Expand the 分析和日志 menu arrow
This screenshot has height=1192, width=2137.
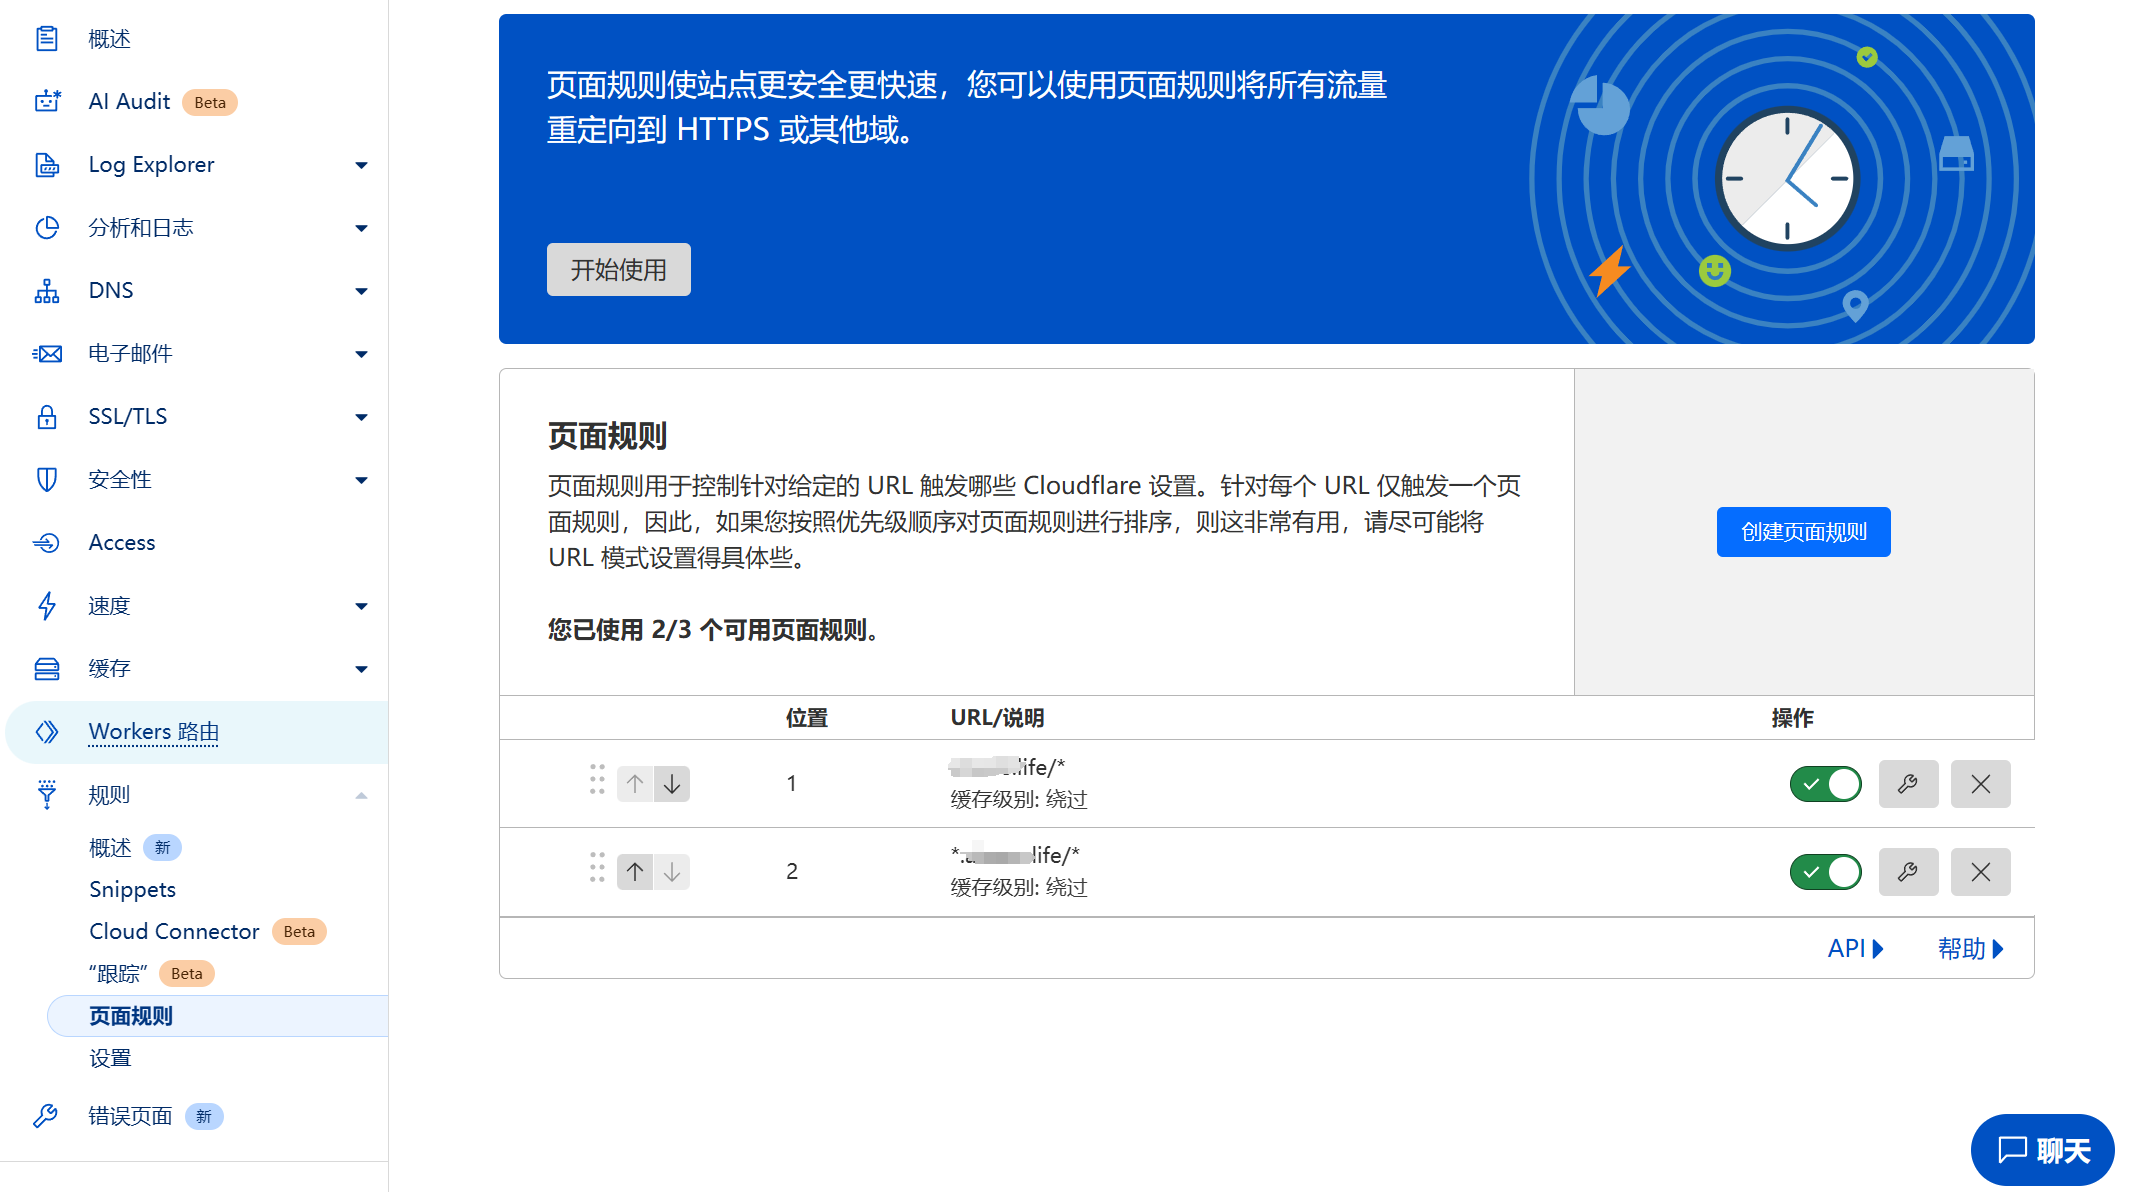361,228
